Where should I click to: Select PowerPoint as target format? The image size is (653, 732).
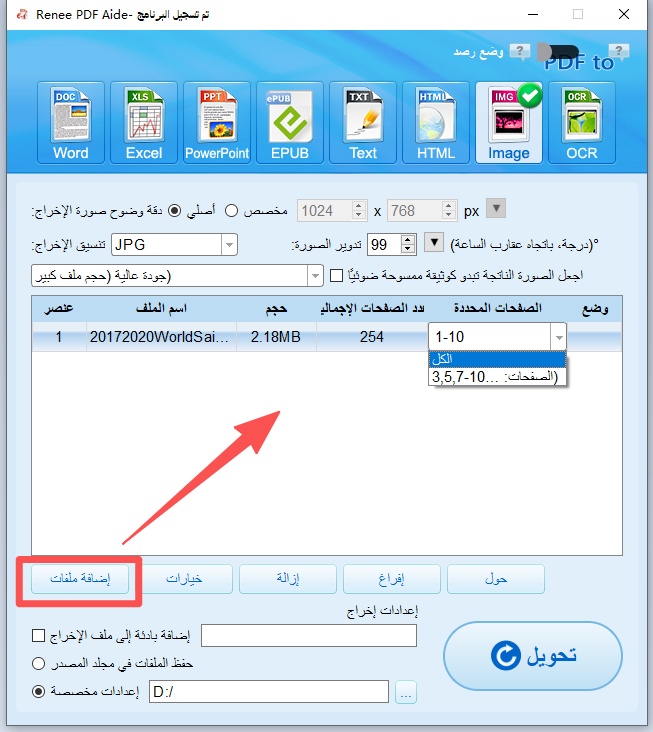click(x=217, y=123)
